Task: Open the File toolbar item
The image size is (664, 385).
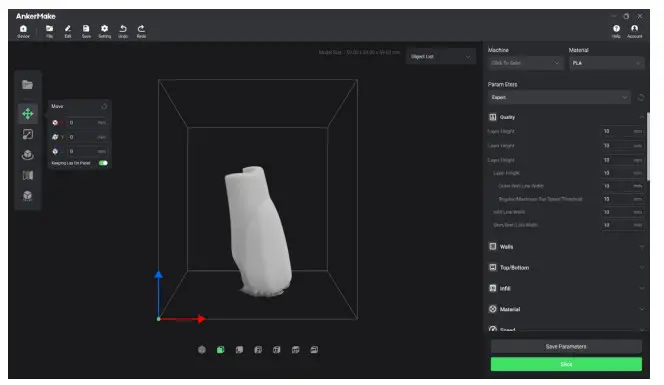Action: [50, 31]
